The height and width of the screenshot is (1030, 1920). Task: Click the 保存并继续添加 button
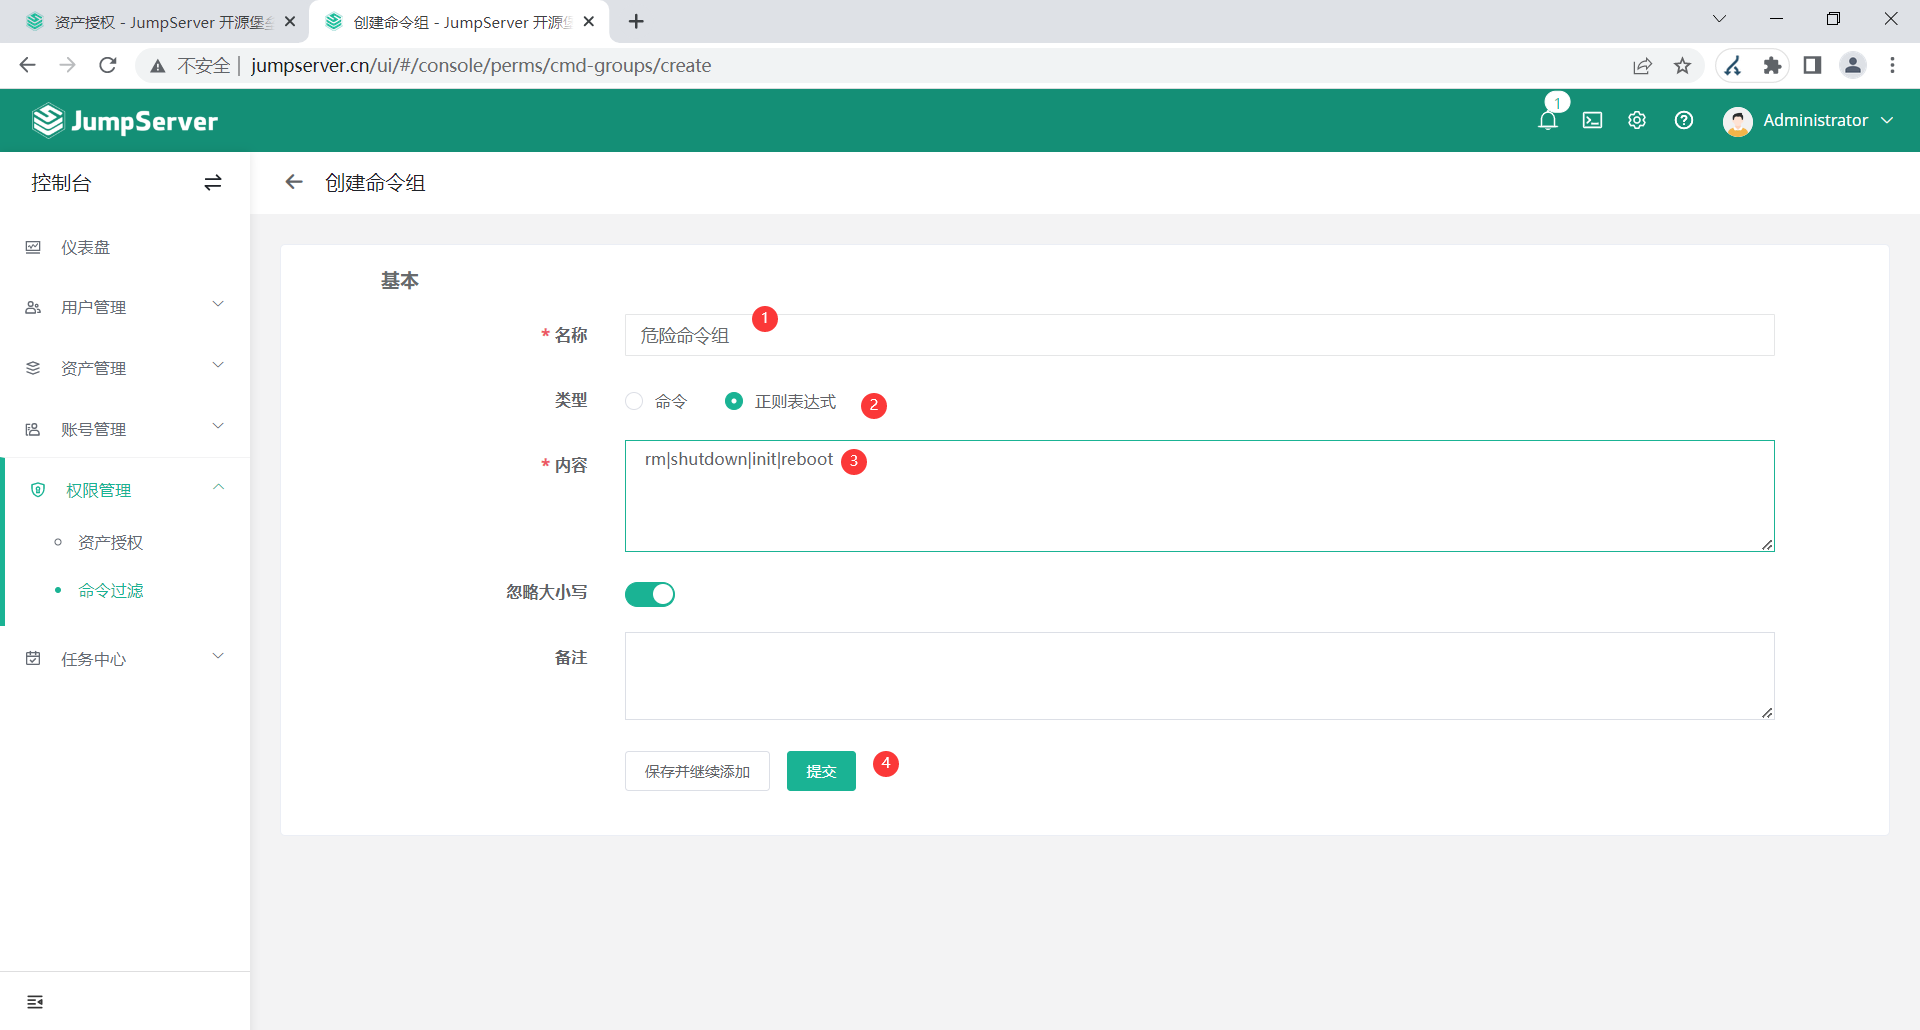(x=697, y=771)
